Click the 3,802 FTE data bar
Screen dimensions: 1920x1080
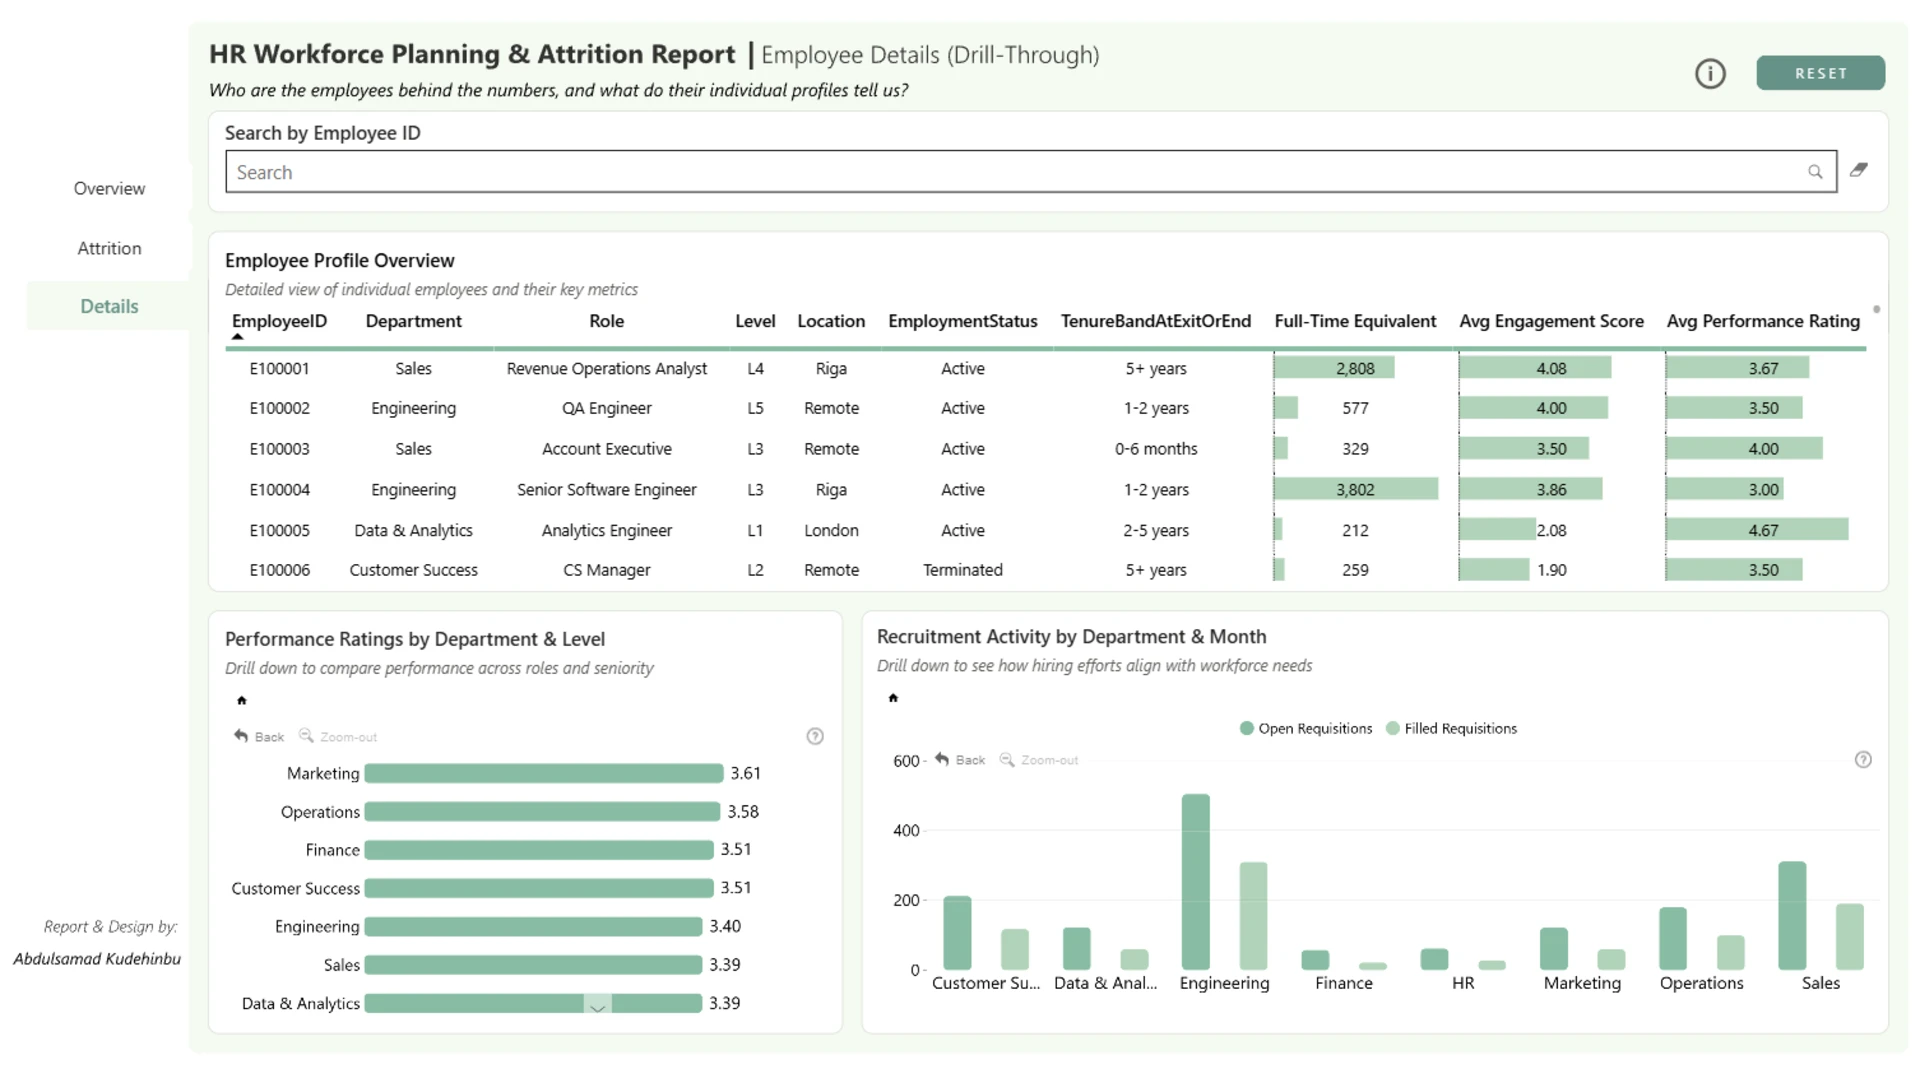(1355, 489)
